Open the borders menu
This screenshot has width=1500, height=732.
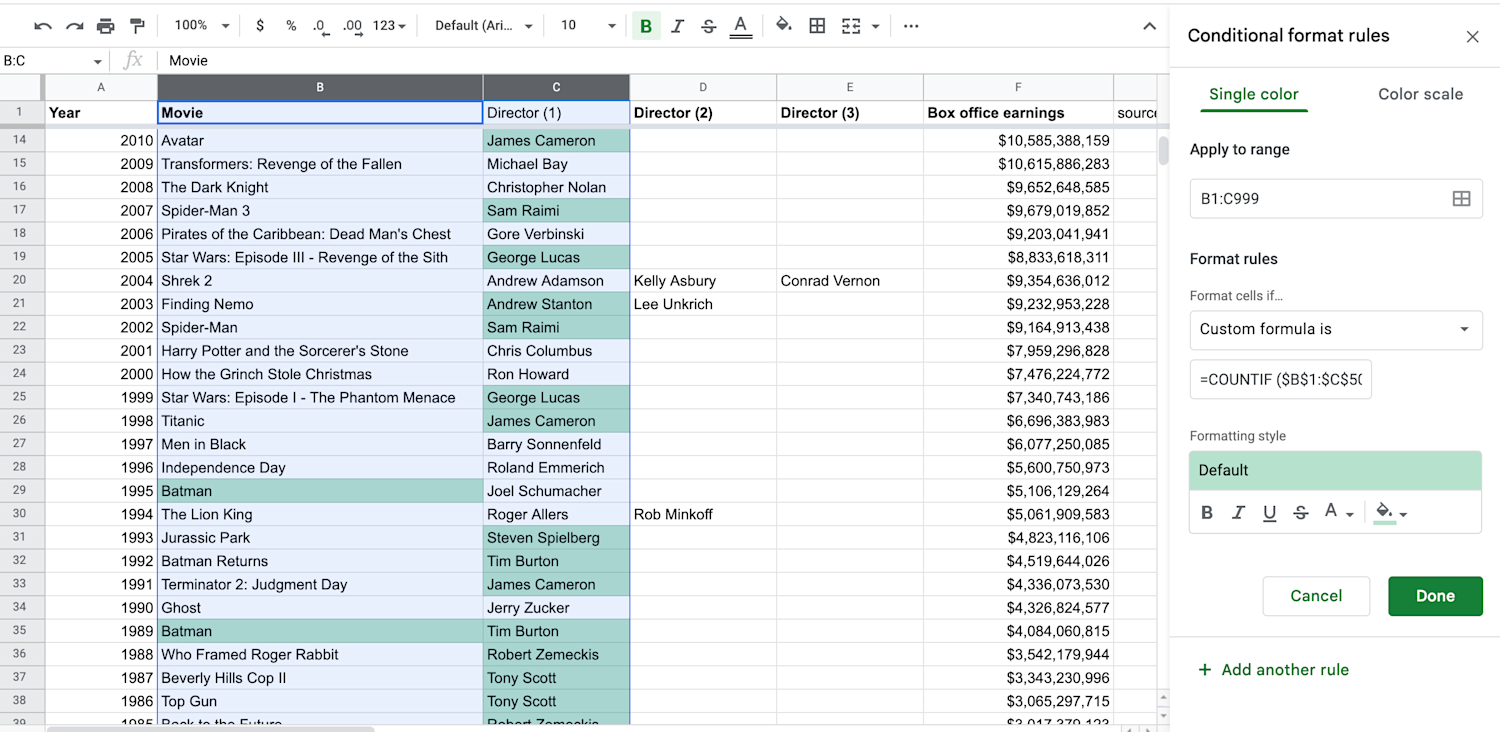click(x=817, y=26)
